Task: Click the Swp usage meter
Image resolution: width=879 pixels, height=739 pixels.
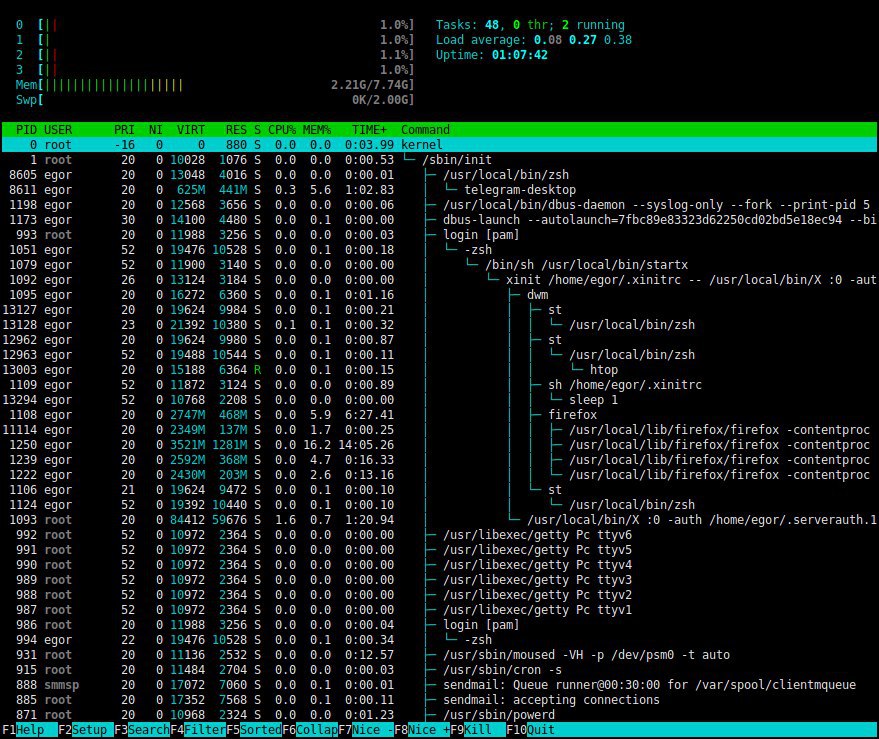Action: pyautogui.click(x=215, y=100)
